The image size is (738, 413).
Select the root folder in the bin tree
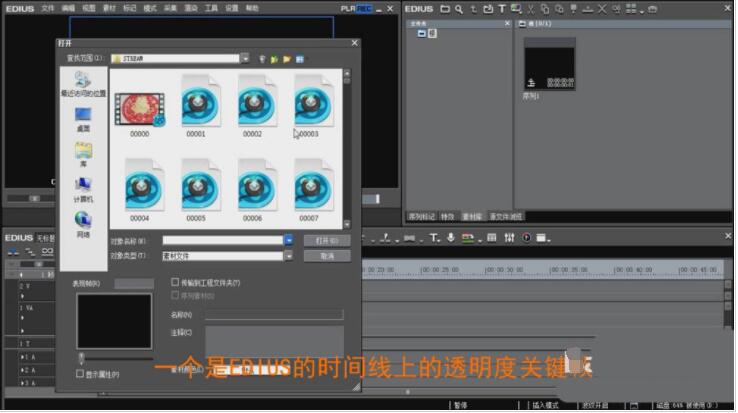[427, 33]
